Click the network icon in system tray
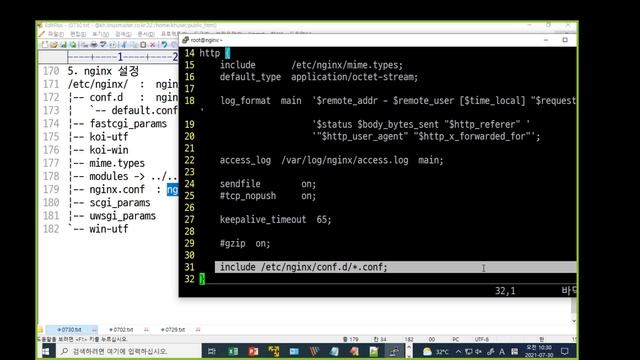Screen dimensions: 640x360 point(468,351)
